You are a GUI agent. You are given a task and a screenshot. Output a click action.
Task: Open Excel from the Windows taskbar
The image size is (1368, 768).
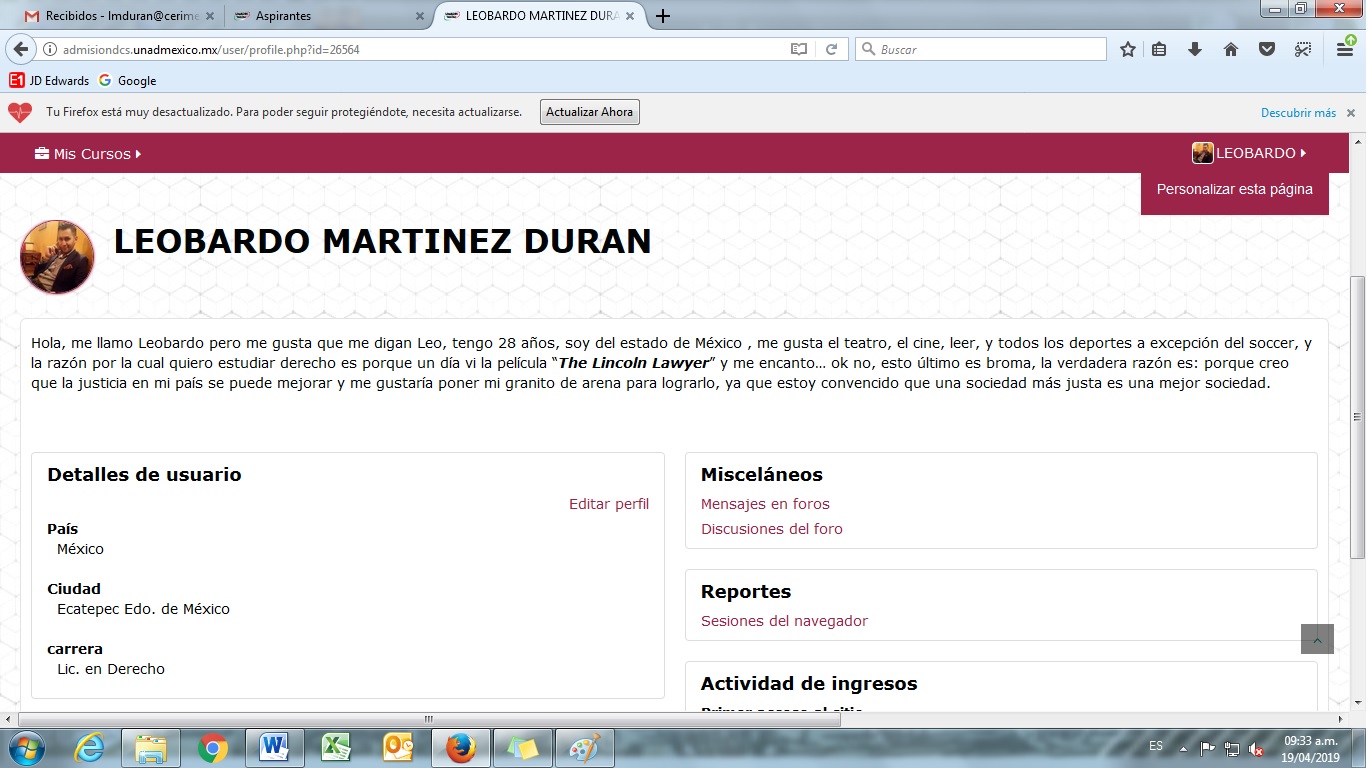tap(336, 747)
